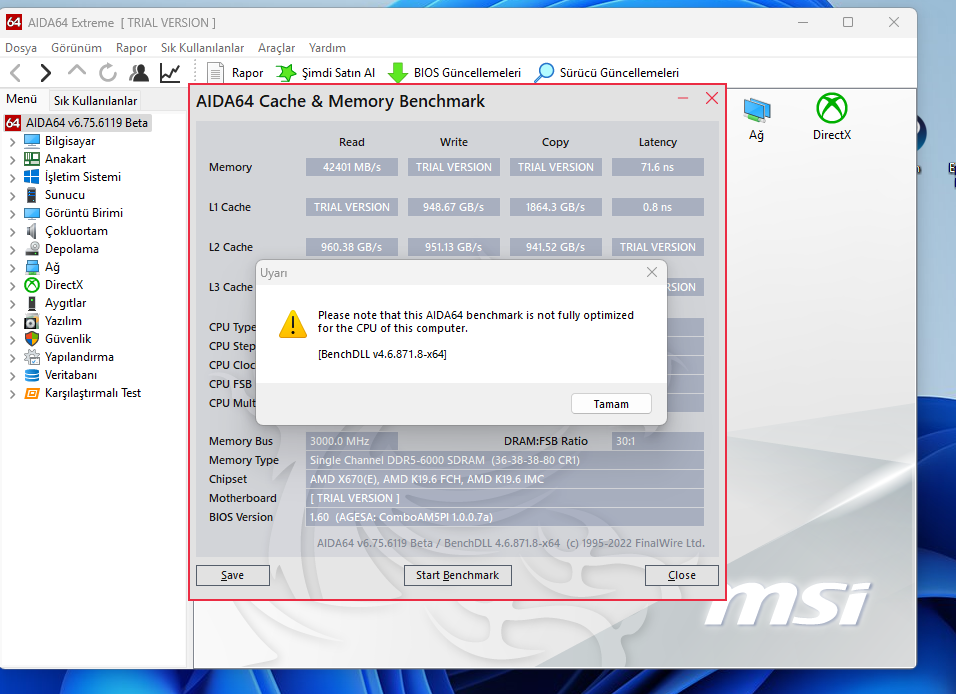The width and height of the screenshot is (956, 694).
Task: Open the Ağ network icon in right pane
Action: 757,119
